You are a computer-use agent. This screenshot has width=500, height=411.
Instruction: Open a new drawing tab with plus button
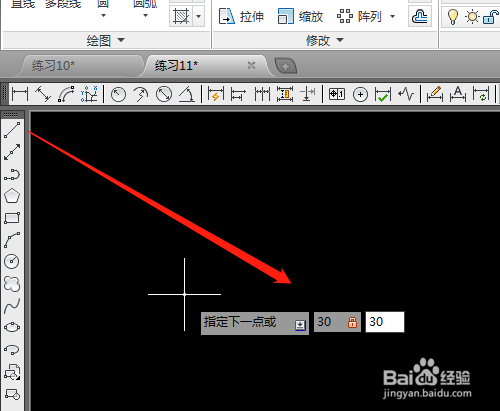click(286, 66)
